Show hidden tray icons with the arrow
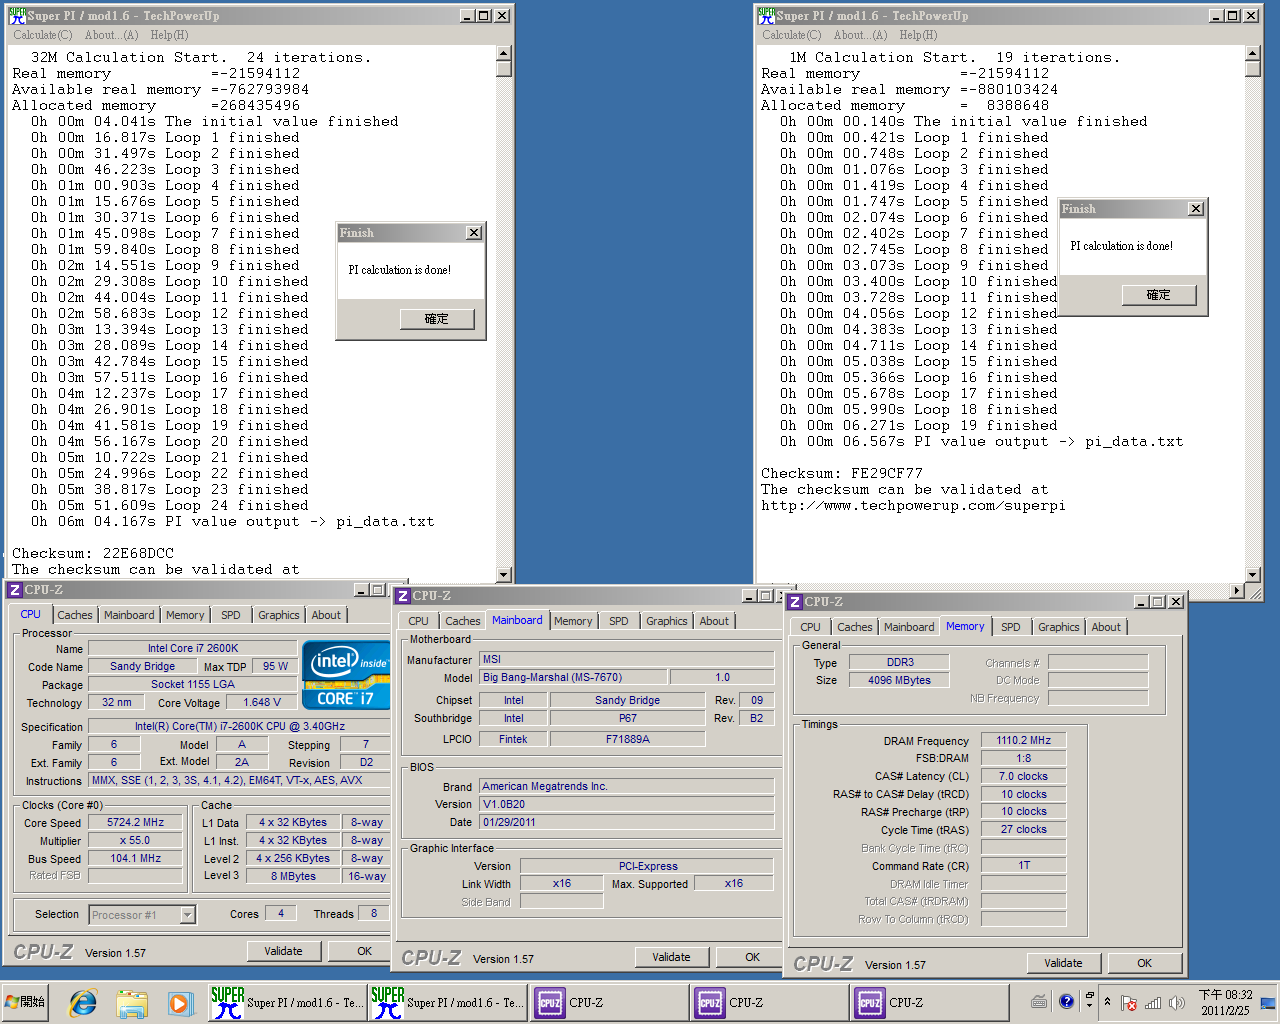The height and width of the screenshot is (1024, 1280). (x=1107, y=1002)
